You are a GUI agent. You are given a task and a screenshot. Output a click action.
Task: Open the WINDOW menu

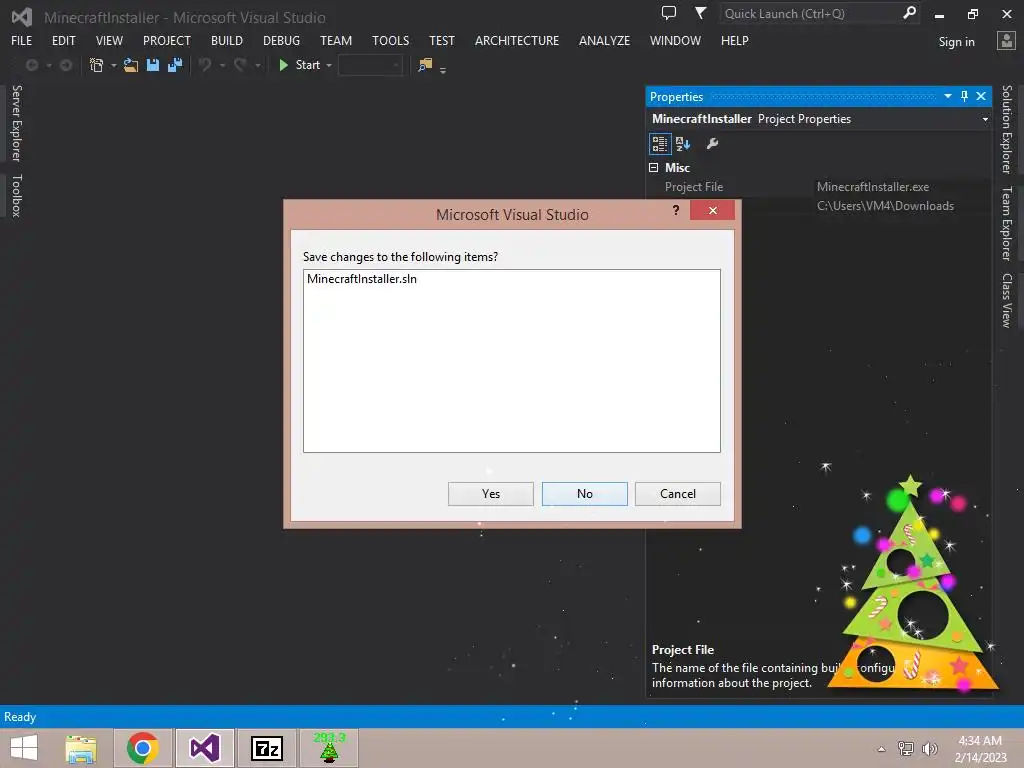[675, 40]
